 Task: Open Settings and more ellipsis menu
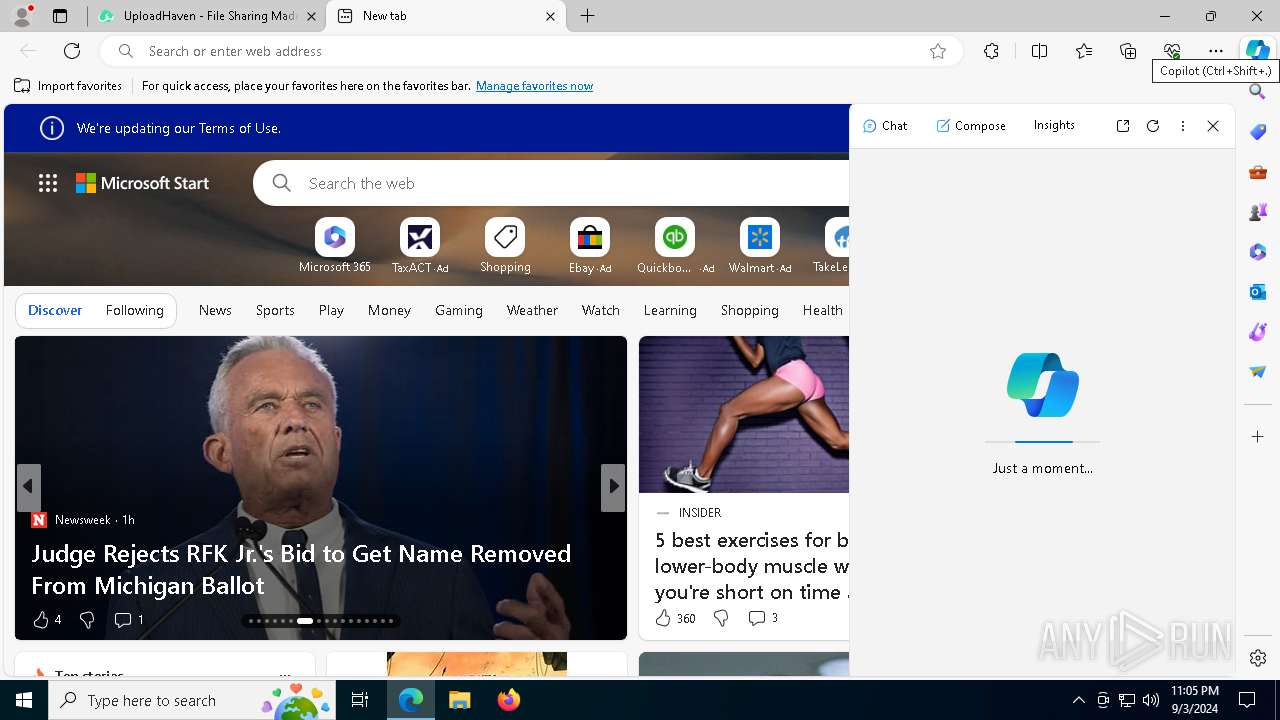click(1216, 51)
